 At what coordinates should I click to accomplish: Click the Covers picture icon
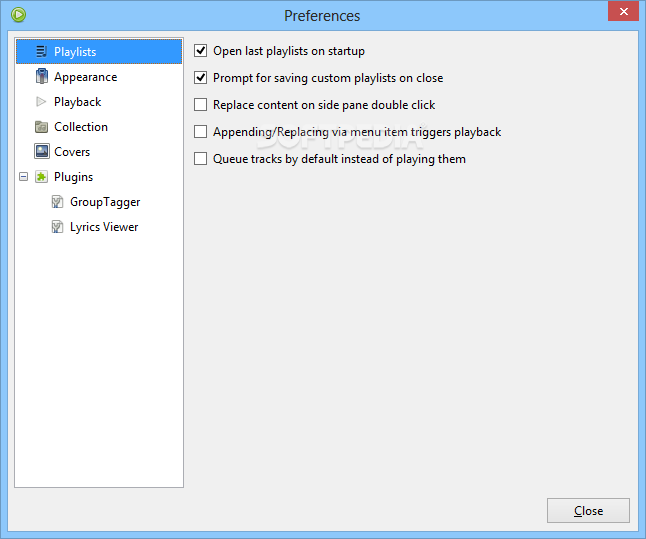point(42,151)
